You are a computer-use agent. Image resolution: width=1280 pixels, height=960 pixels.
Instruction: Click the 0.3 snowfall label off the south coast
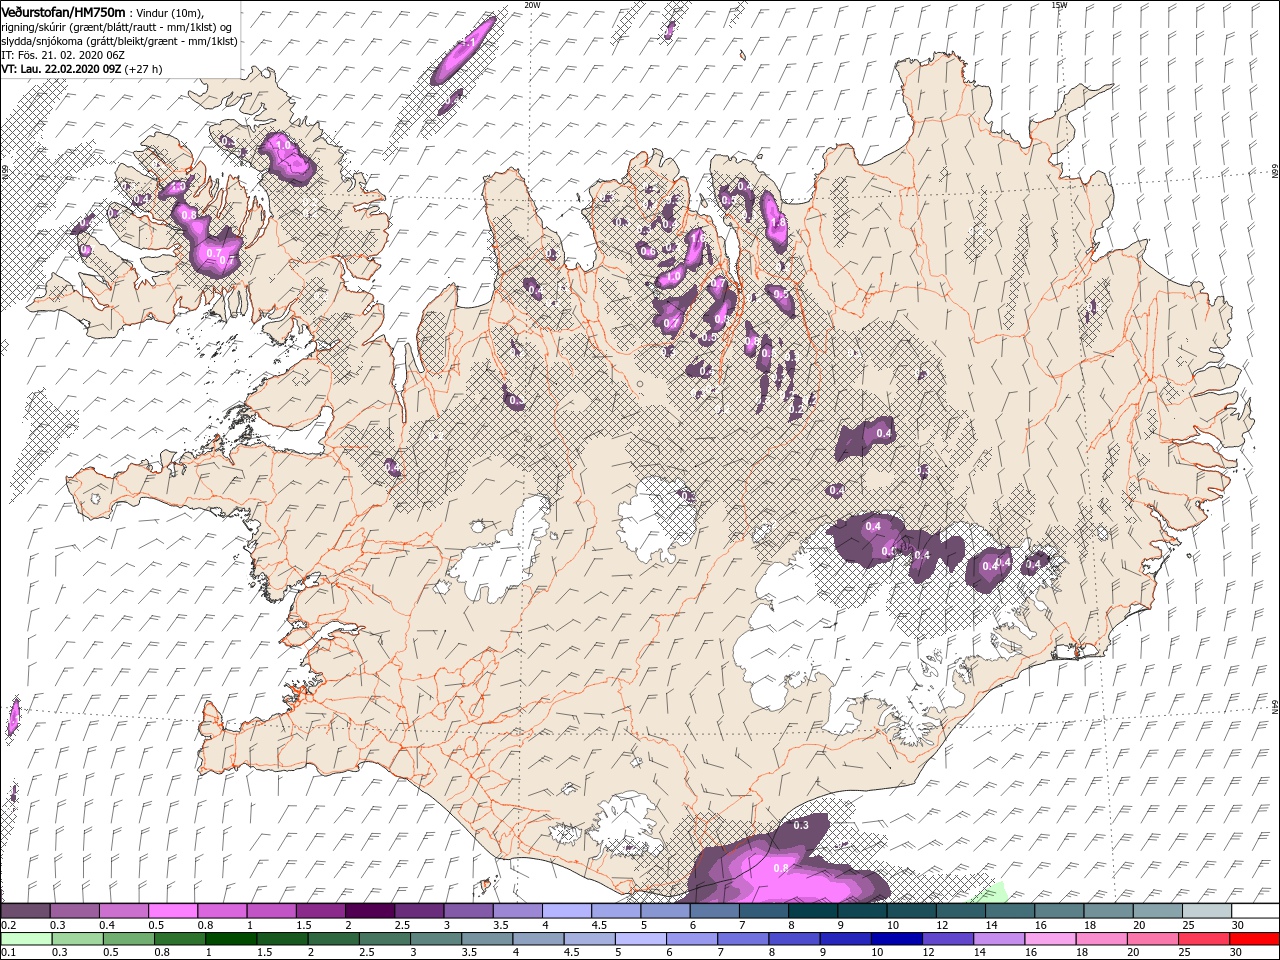801,825
